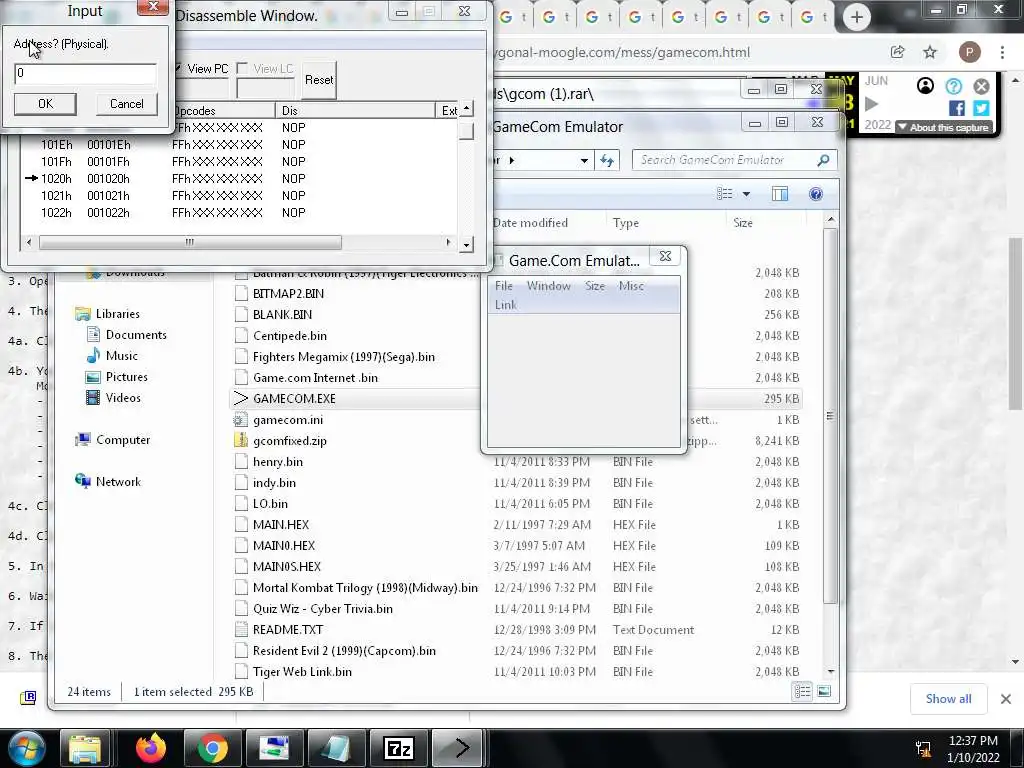Select BITMAP2.BIN file
The height and width of the screenshot is (768, 1024).
pos(288,294)
